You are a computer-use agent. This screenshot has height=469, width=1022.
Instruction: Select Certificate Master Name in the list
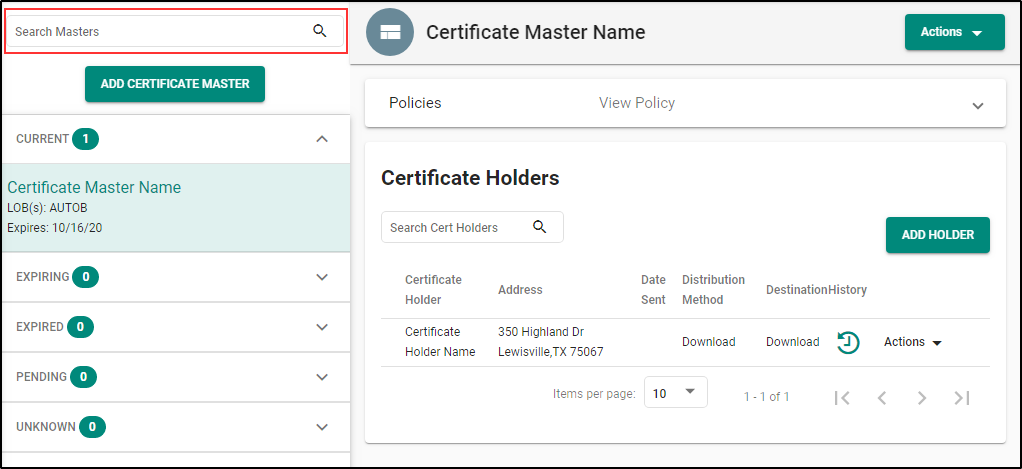click(x=176, y=208)
